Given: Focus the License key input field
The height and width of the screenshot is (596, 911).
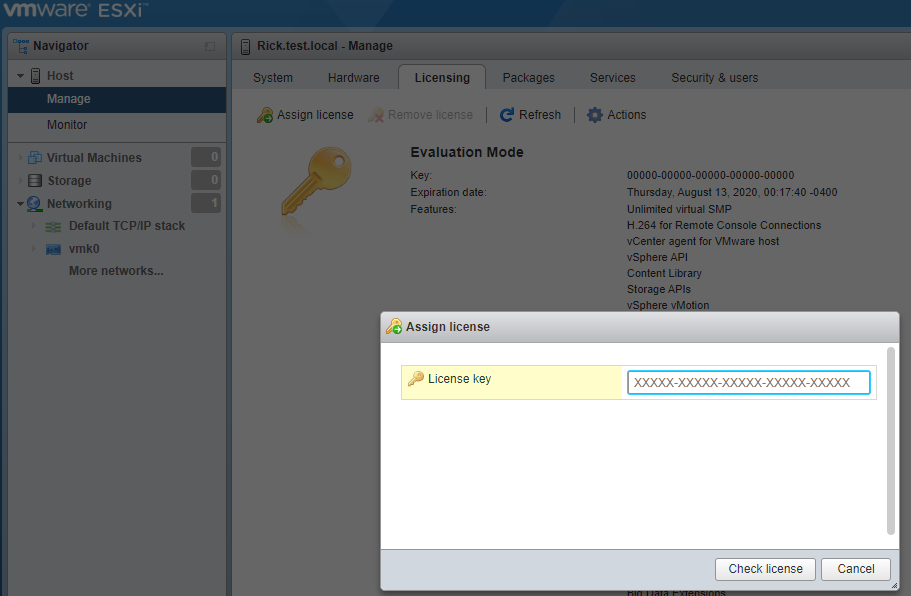Looking at the screenshot, I should 749,382.
